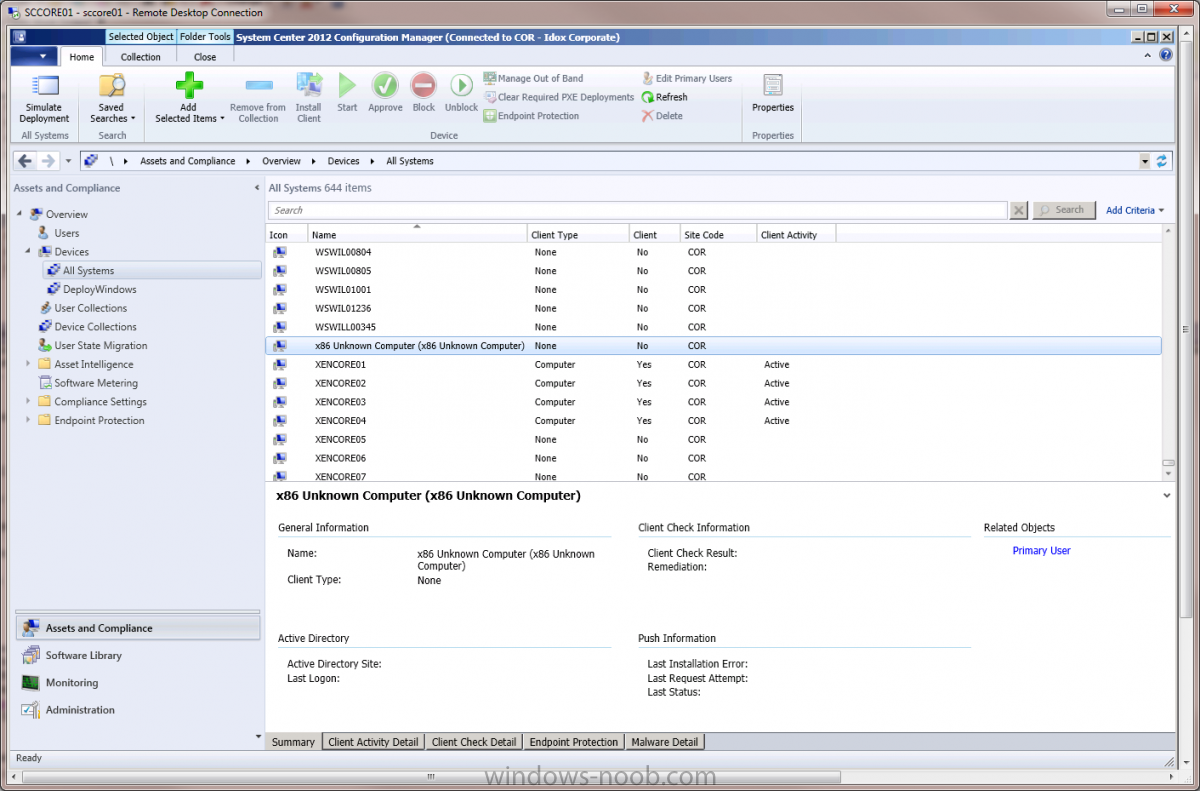
Task: Click the Properties ribbon icon
Action: pyautogui.click(x=773, y=85)
